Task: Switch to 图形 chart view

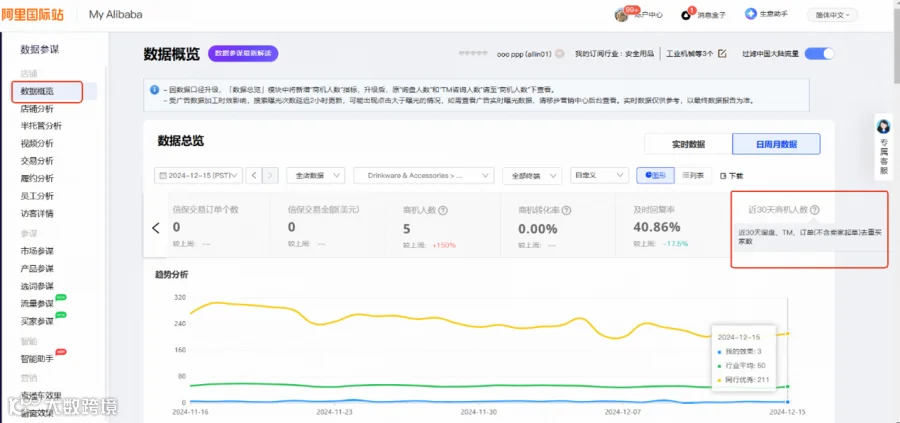Action: tap(655, 176)
